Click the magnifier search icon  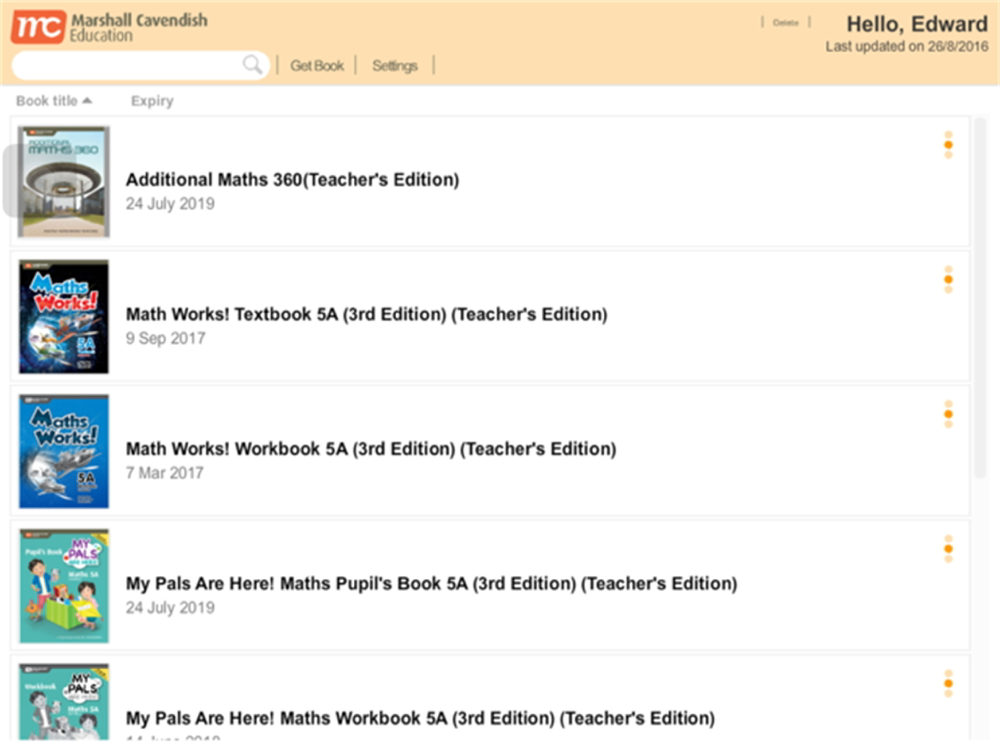point(253,64)
